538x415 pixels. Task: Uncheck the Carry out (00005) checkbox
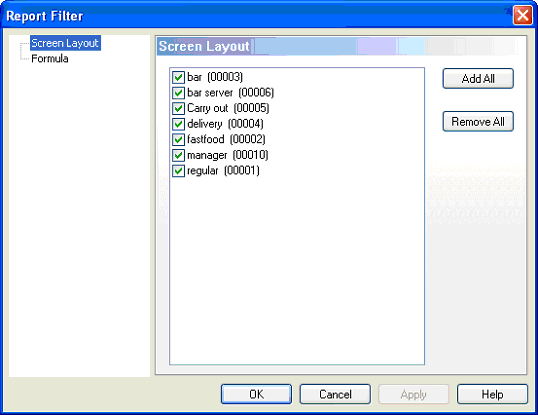(178, 108)
